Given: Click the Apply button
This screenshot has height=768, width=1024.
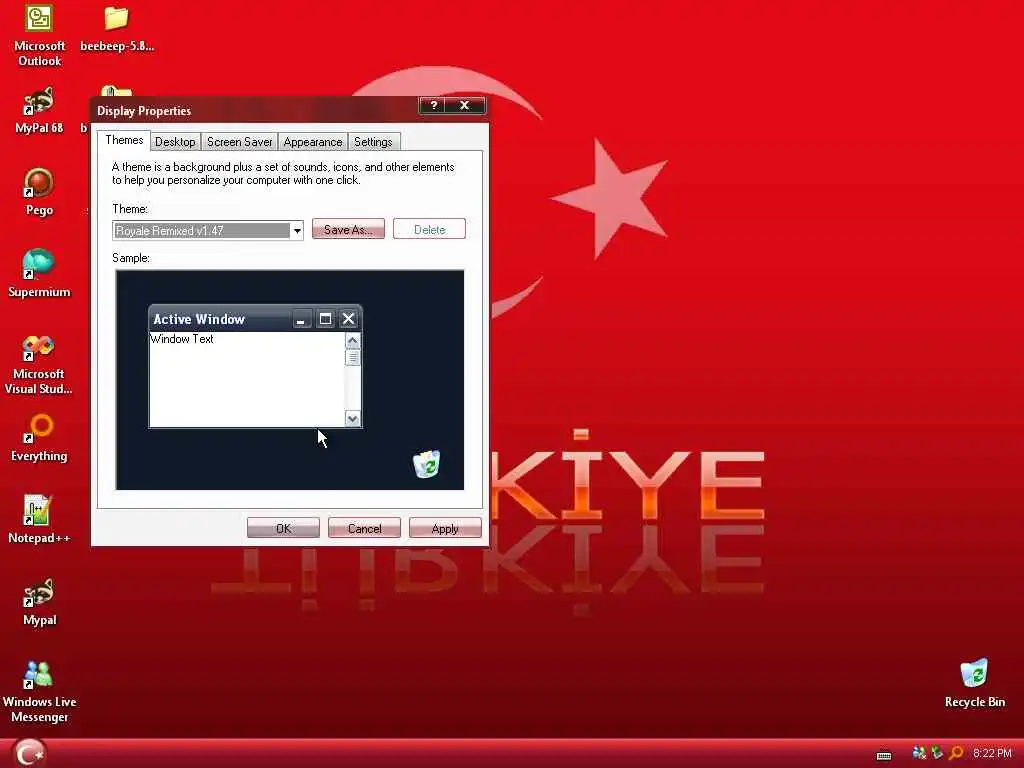Looking at the screenshot, I should click(445, 528).
